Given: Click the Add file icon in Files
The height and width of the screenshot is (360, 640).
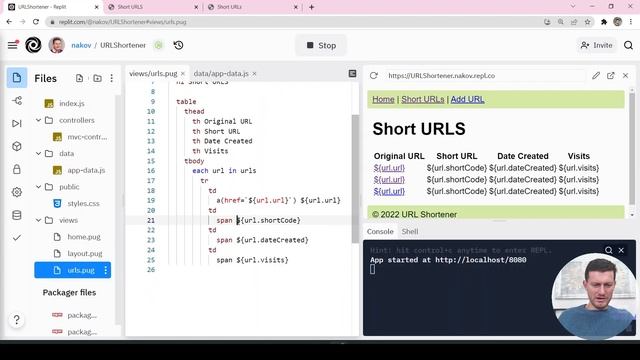Looking at the screenshot, I should [x=79, y=78].
